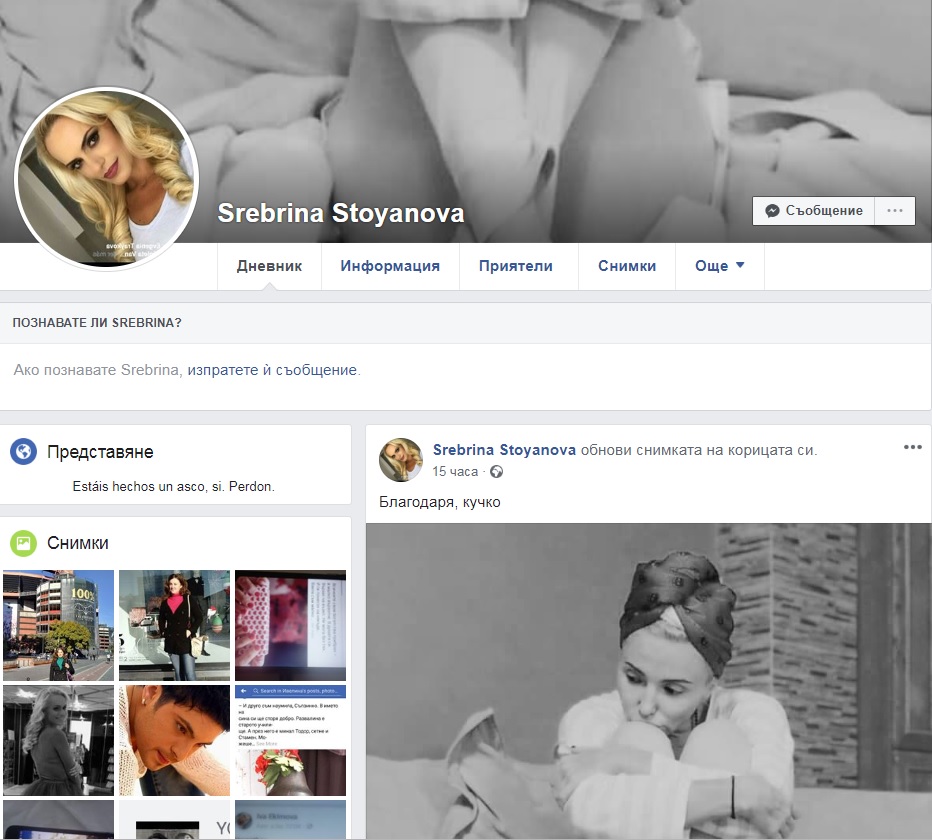Switch to the Дневник tab
The height and width of the screenshot is (840, 932).
tap(269, 266)
